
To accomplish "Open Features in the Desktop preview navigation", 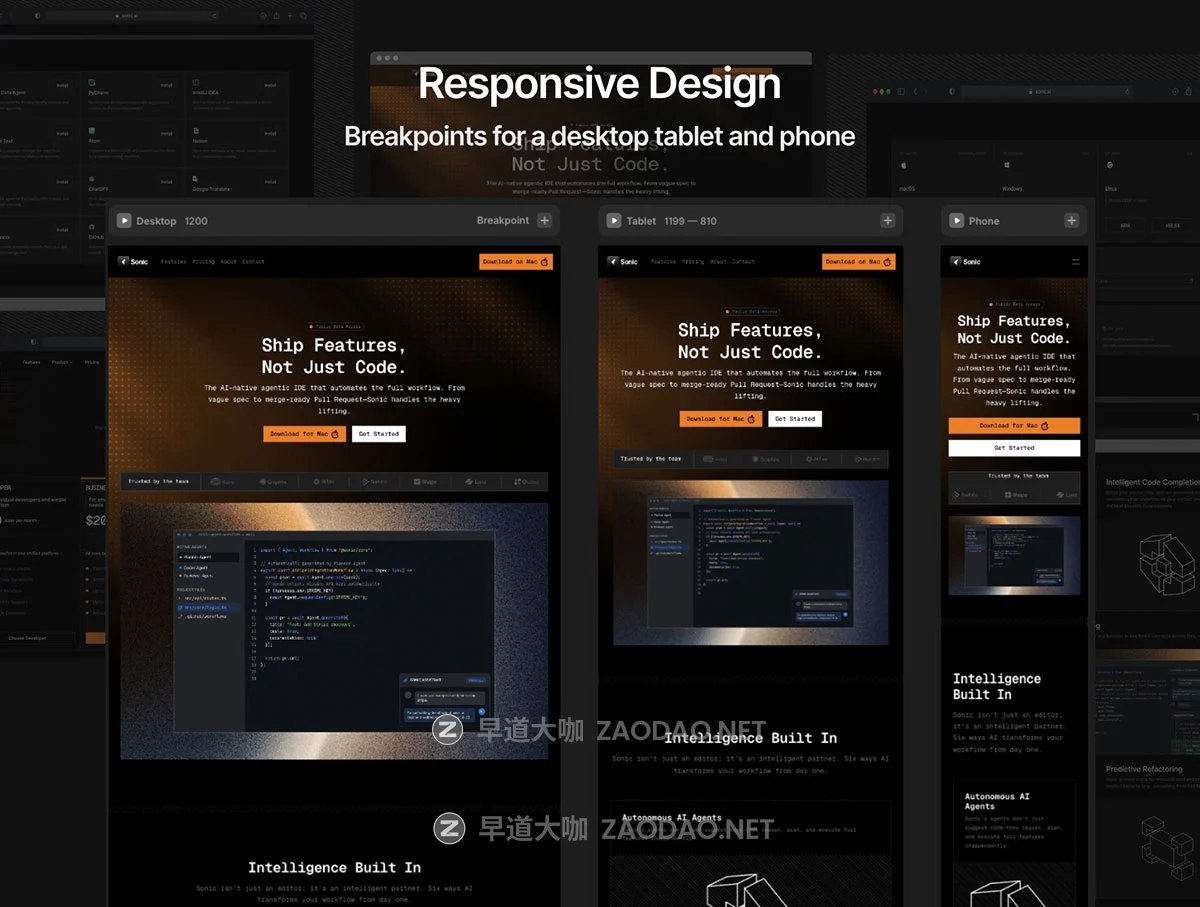I will (174, 262).
